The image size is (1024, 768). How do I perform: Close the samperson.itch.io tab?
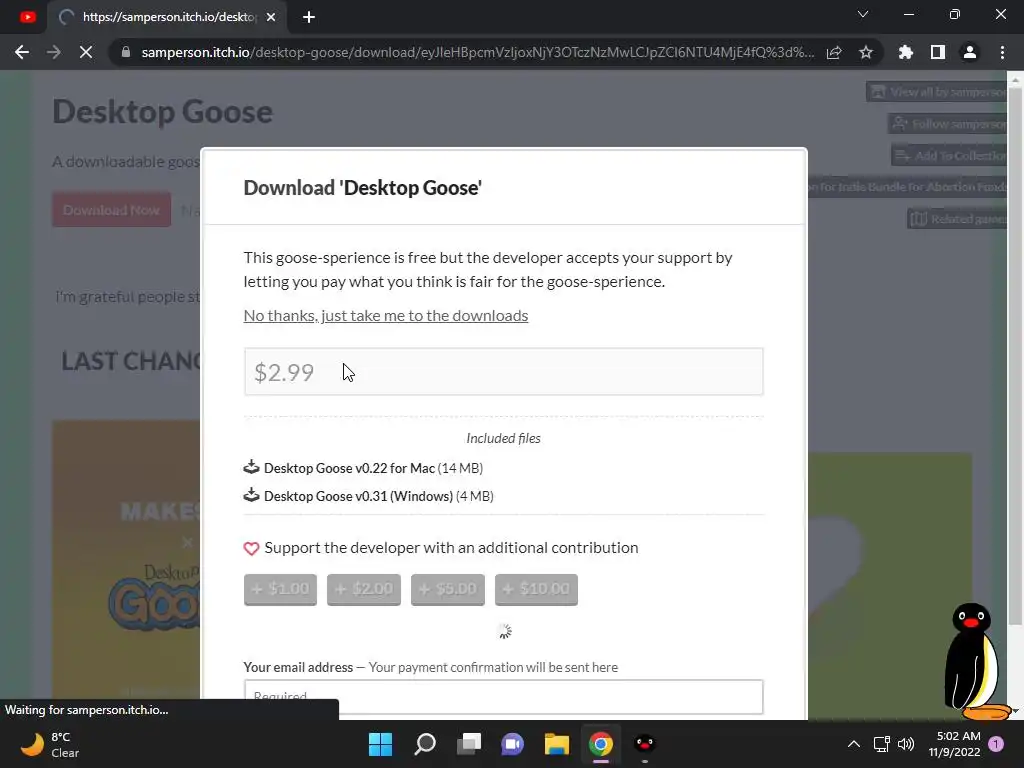point(271,17)
